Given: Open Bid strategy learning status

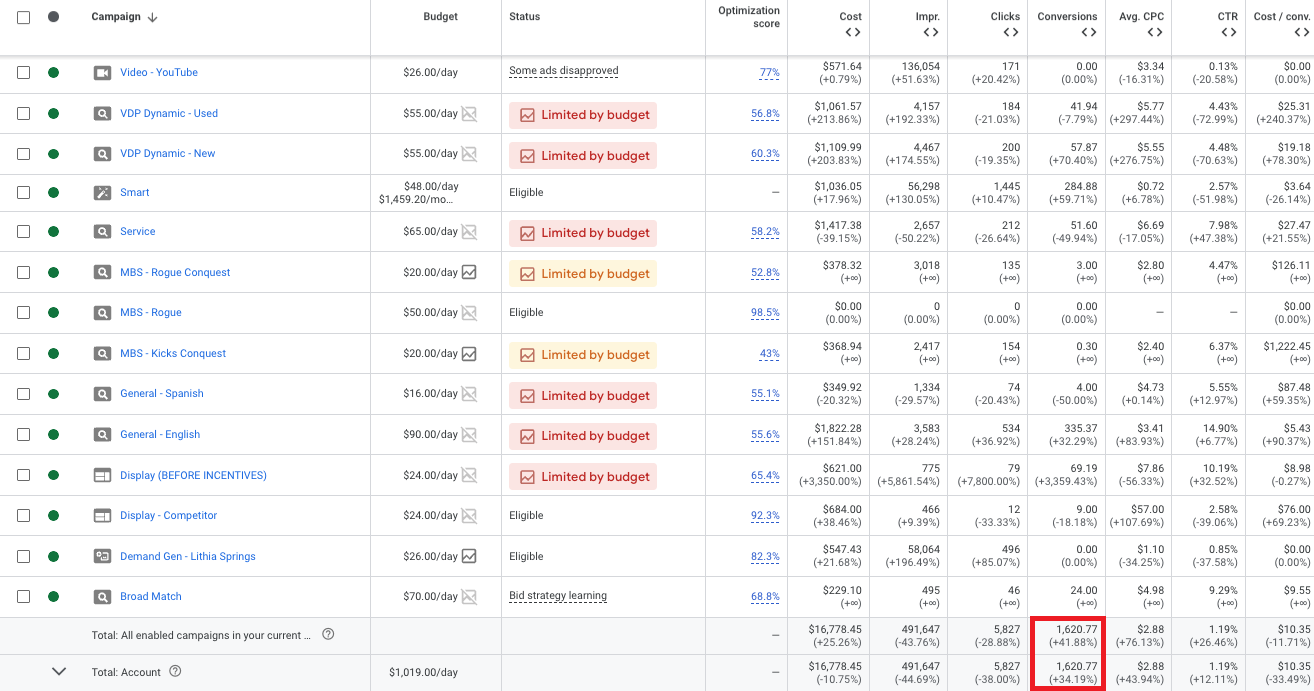Looking at the screenshot, I should tap(558, 596).
